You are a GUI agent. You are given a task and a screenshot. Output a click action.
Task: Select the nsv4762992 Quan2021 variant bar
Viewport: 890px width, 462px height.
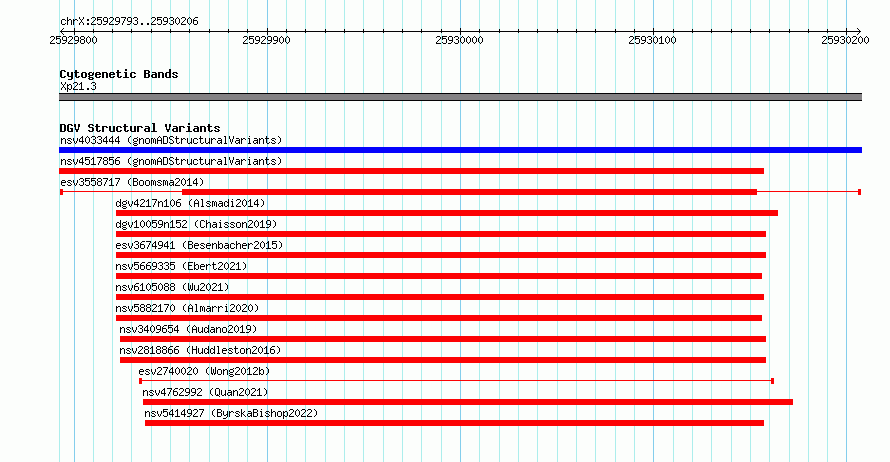468,402
